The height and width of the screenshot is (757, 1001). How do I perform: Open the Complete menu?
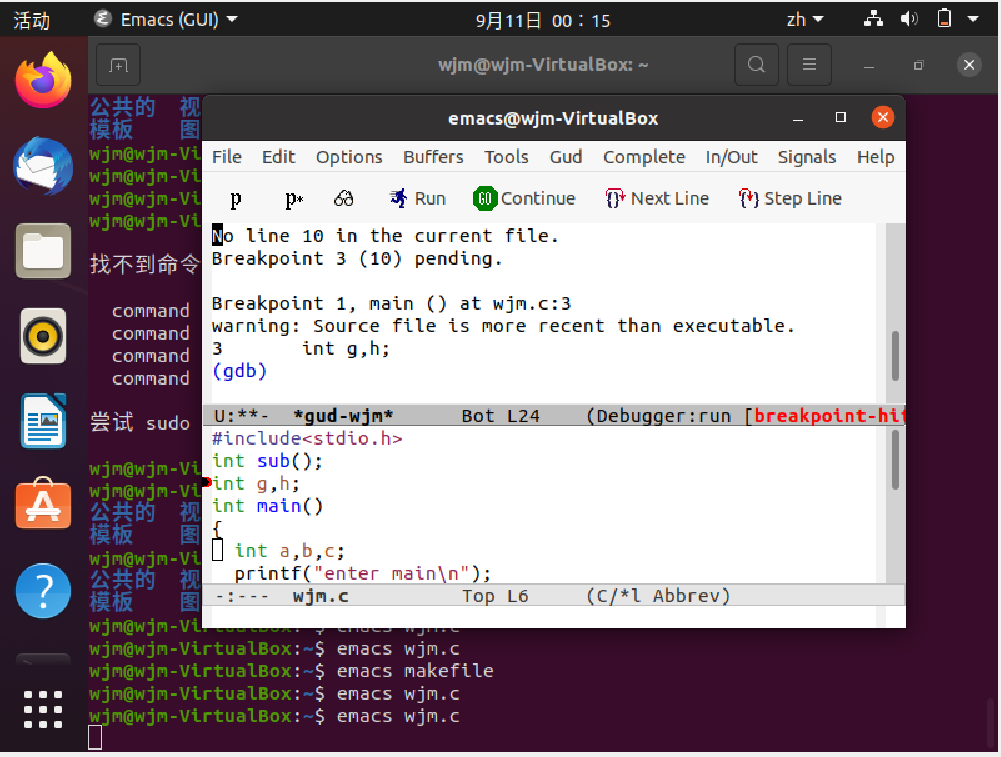tap(644, 157)
